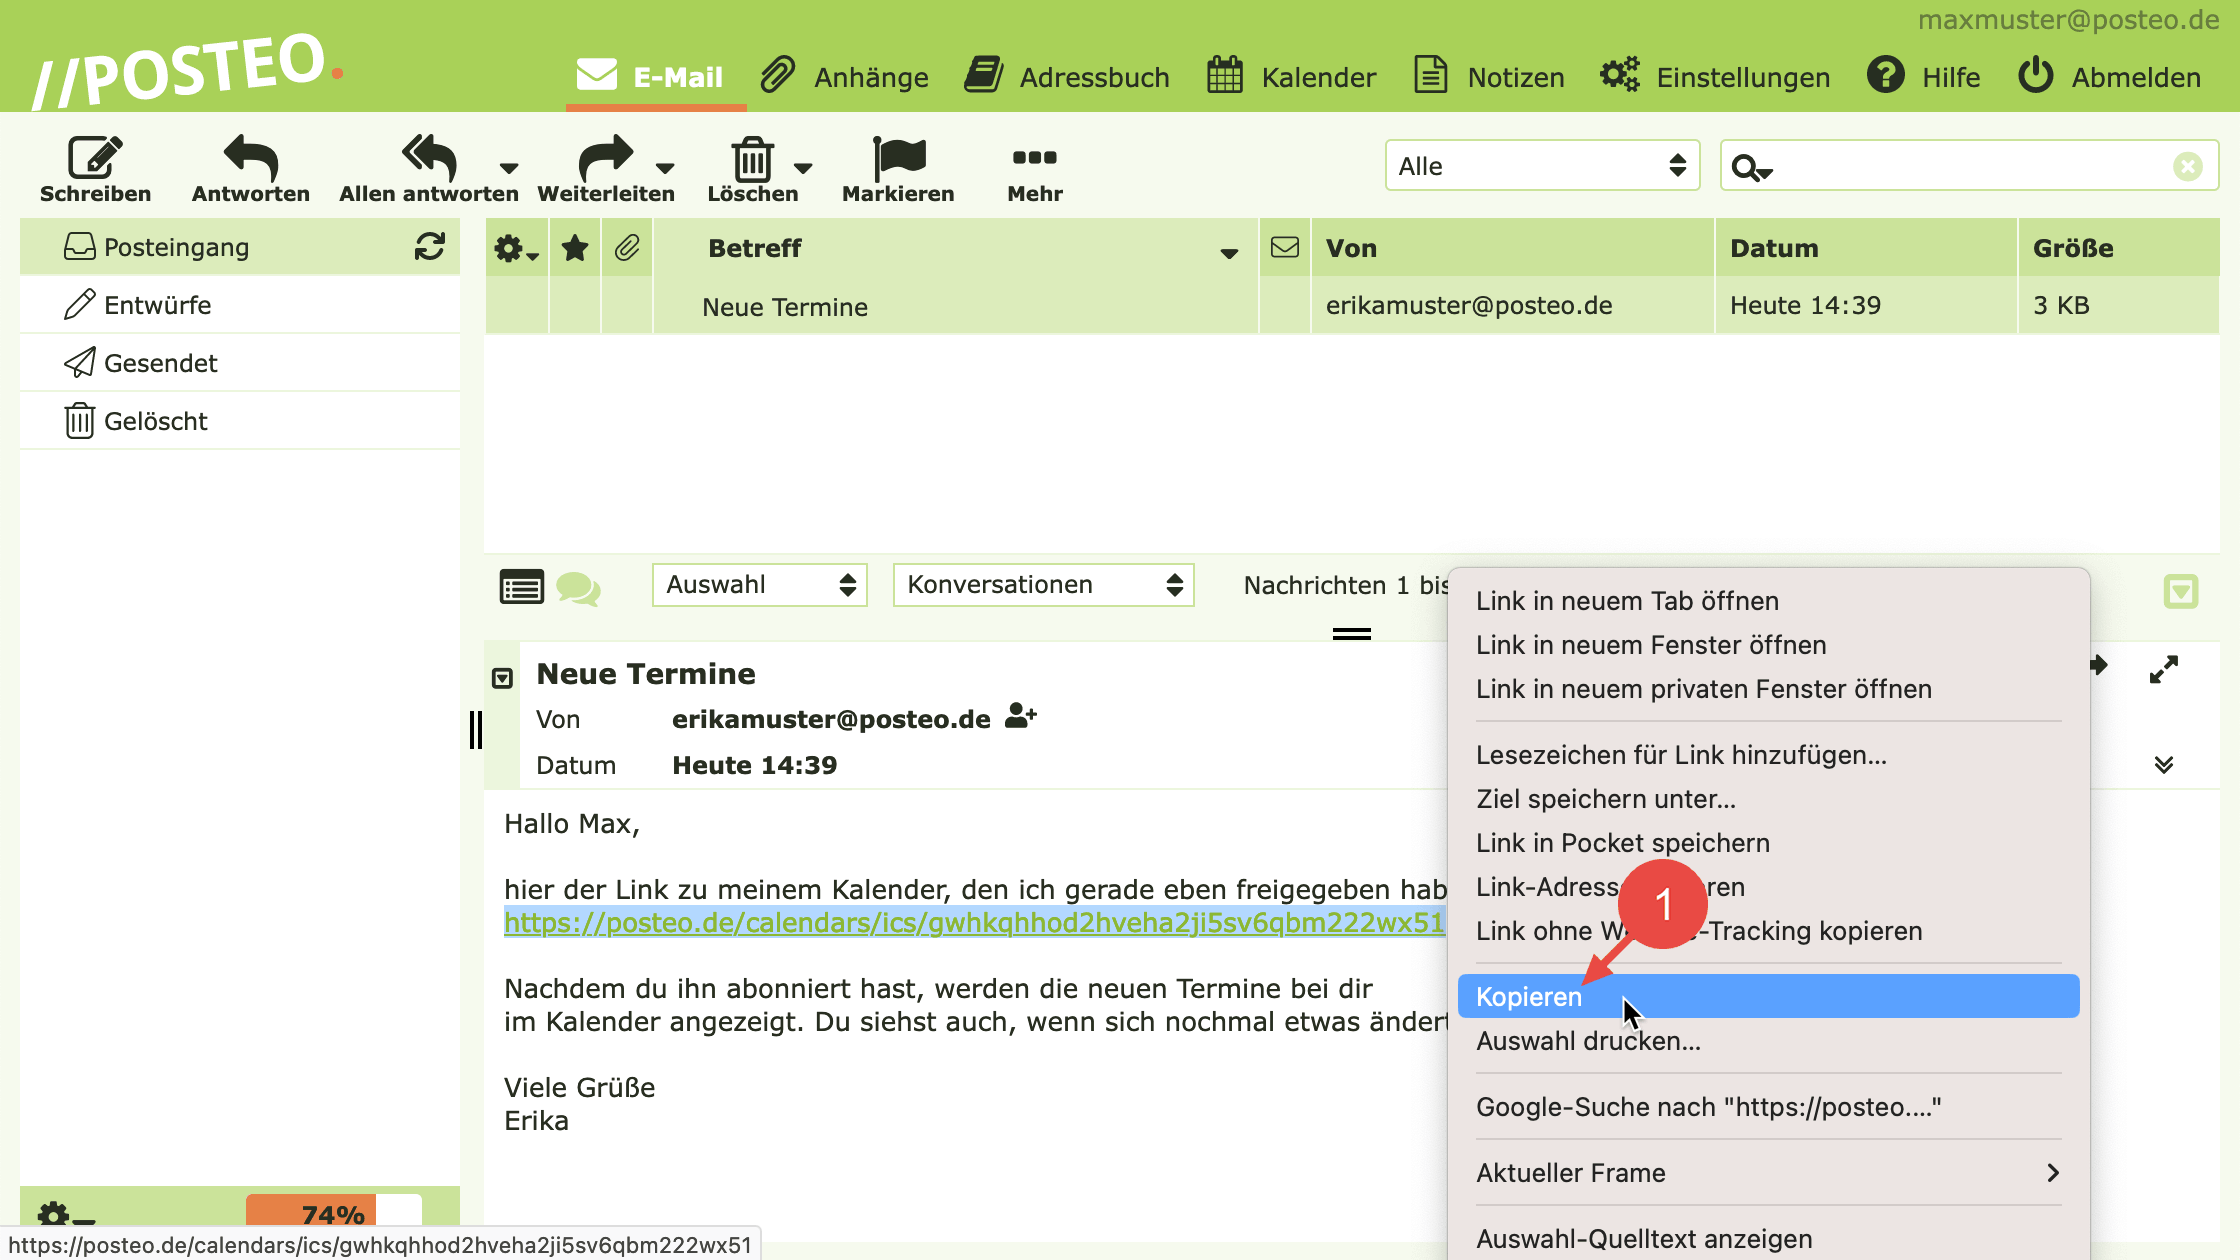Open the Neue Termine message row

click(785, 307)
